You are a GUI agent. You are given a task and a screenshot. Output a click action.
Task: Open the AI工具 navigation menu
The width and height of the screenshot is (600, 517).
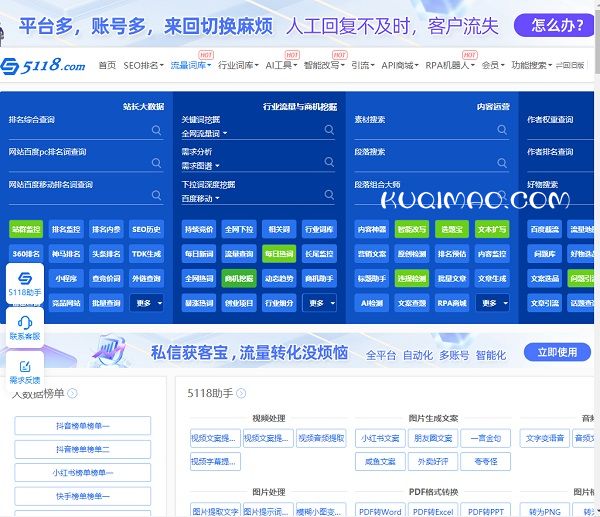pos(281,65)
